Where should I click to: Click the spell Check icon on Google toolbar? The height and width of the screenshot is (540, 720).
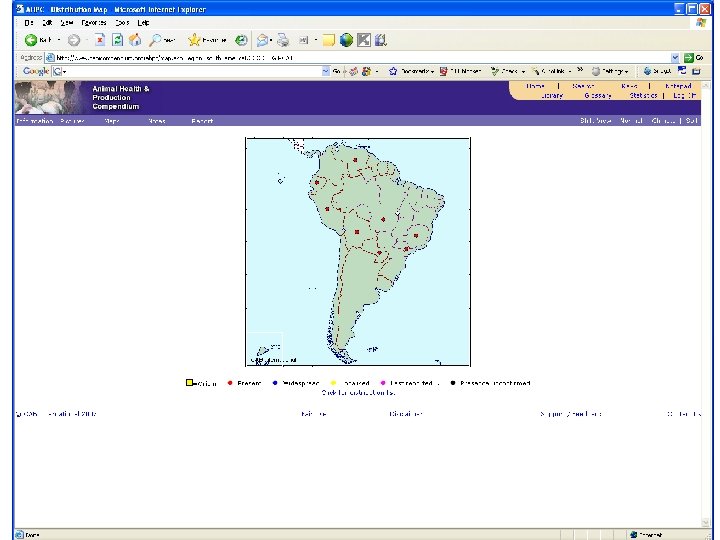tap(495, 71)
